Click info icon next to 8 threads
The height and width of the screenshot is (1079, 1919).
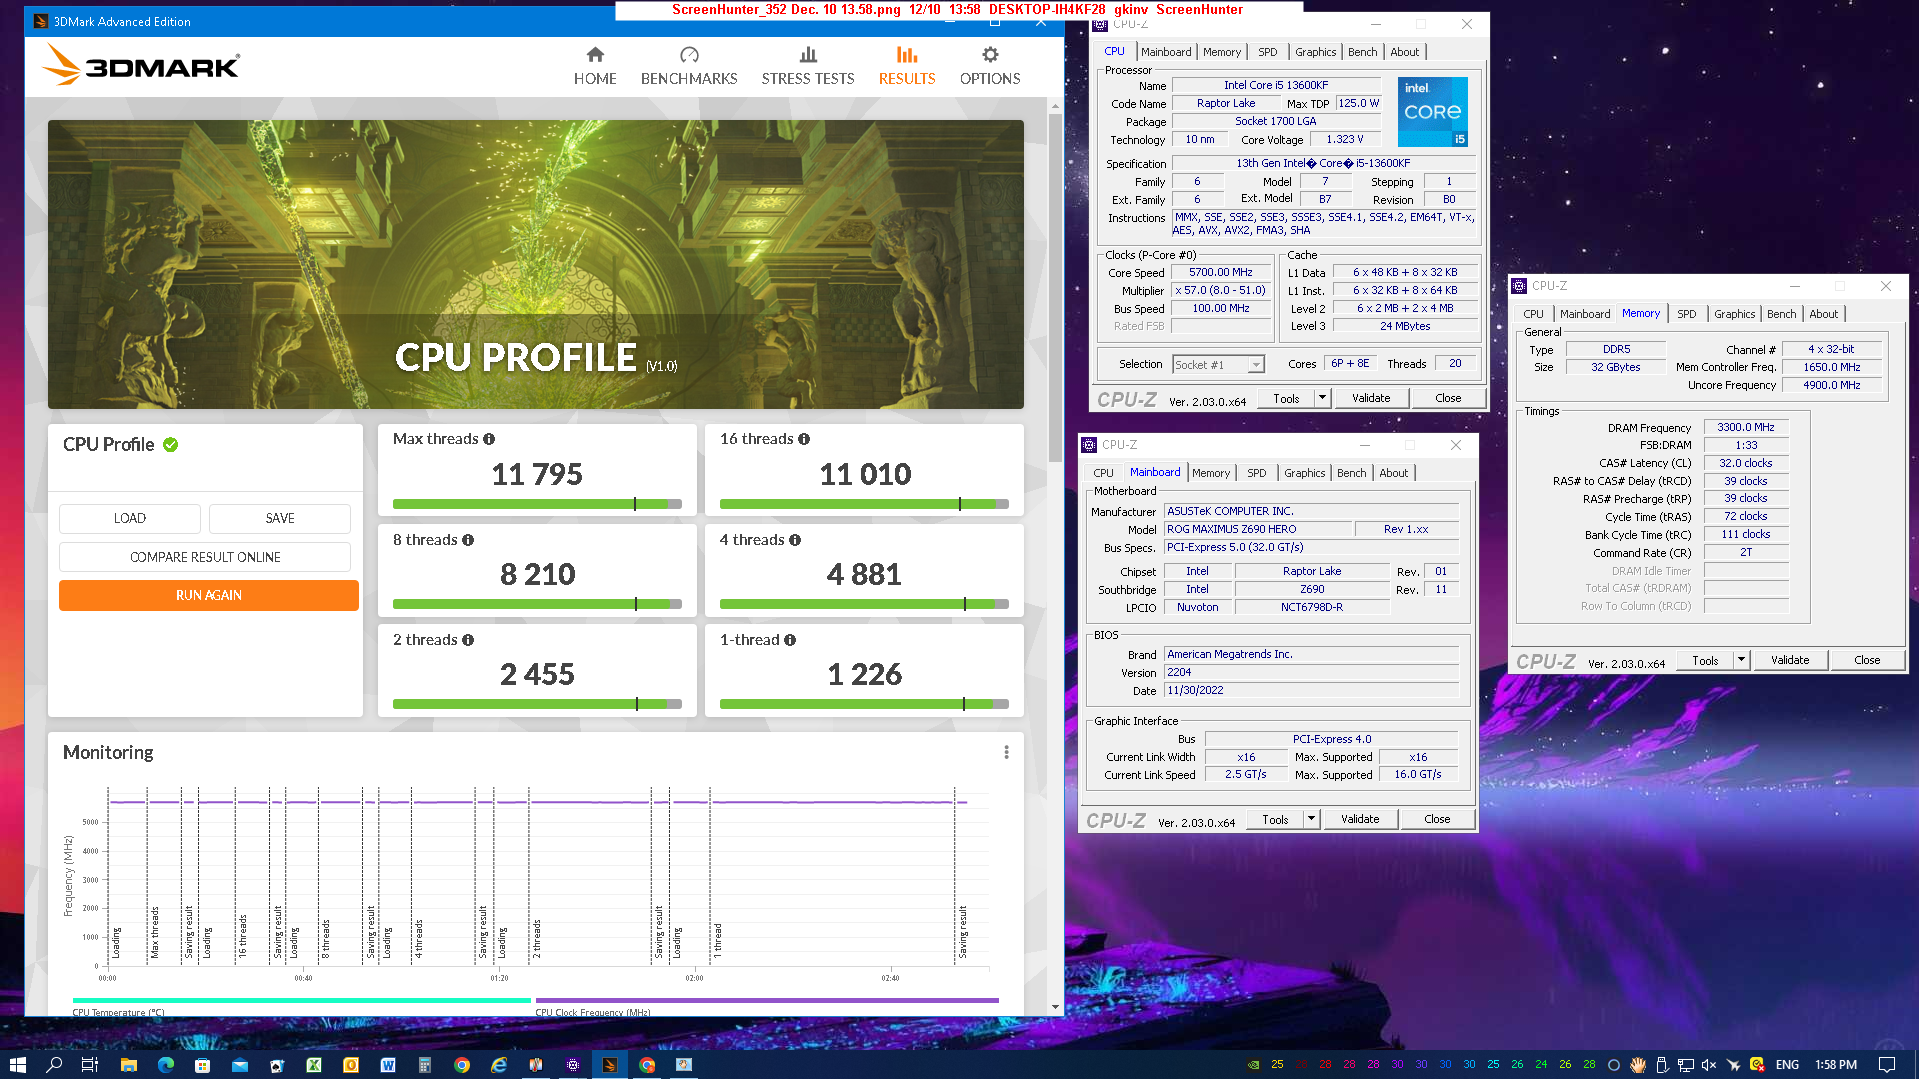(x=468, y=540)
